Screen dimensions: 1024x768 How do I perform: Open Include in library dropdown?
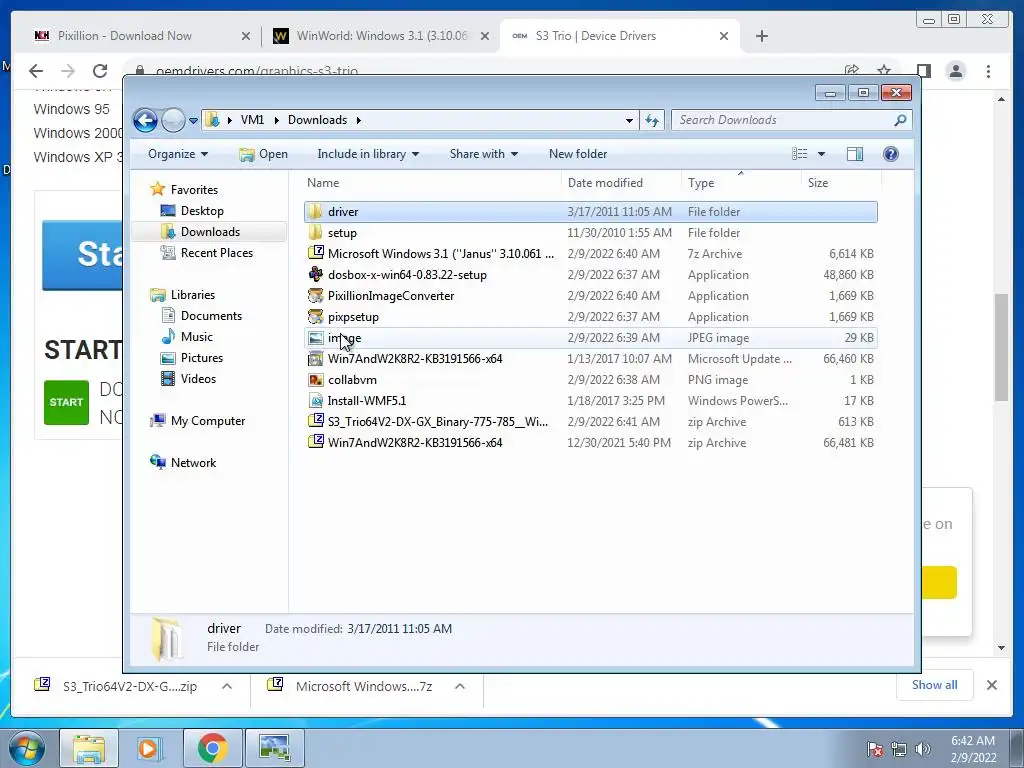(x=368, y=154)
